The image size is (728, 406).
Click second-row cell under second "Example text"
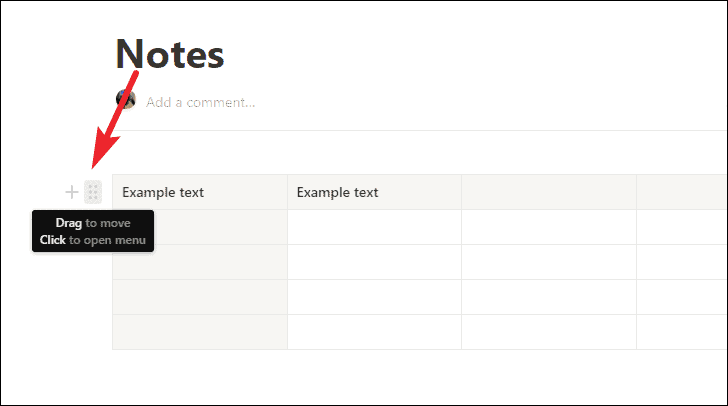tap(374, 227)
